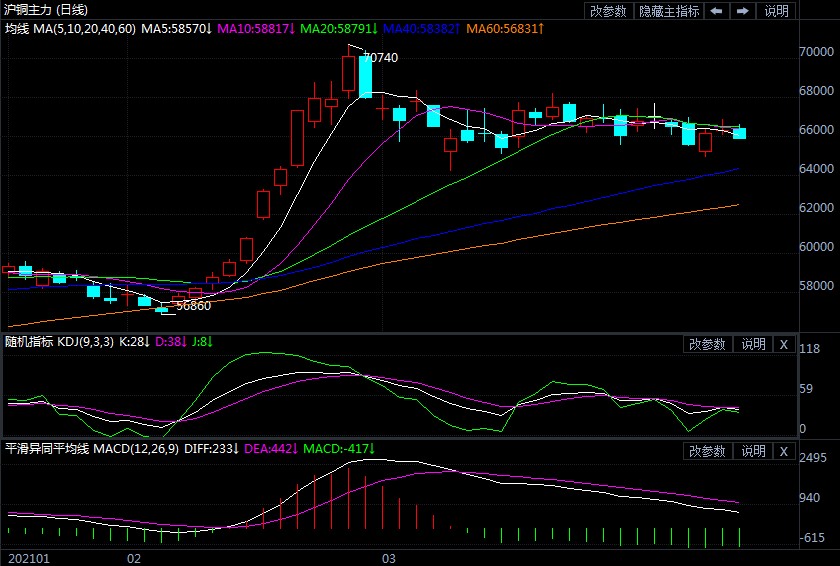Click the right arrow navigation button
Image resolution: width=840 pixels, height=566 pixels.
(742, 11)
